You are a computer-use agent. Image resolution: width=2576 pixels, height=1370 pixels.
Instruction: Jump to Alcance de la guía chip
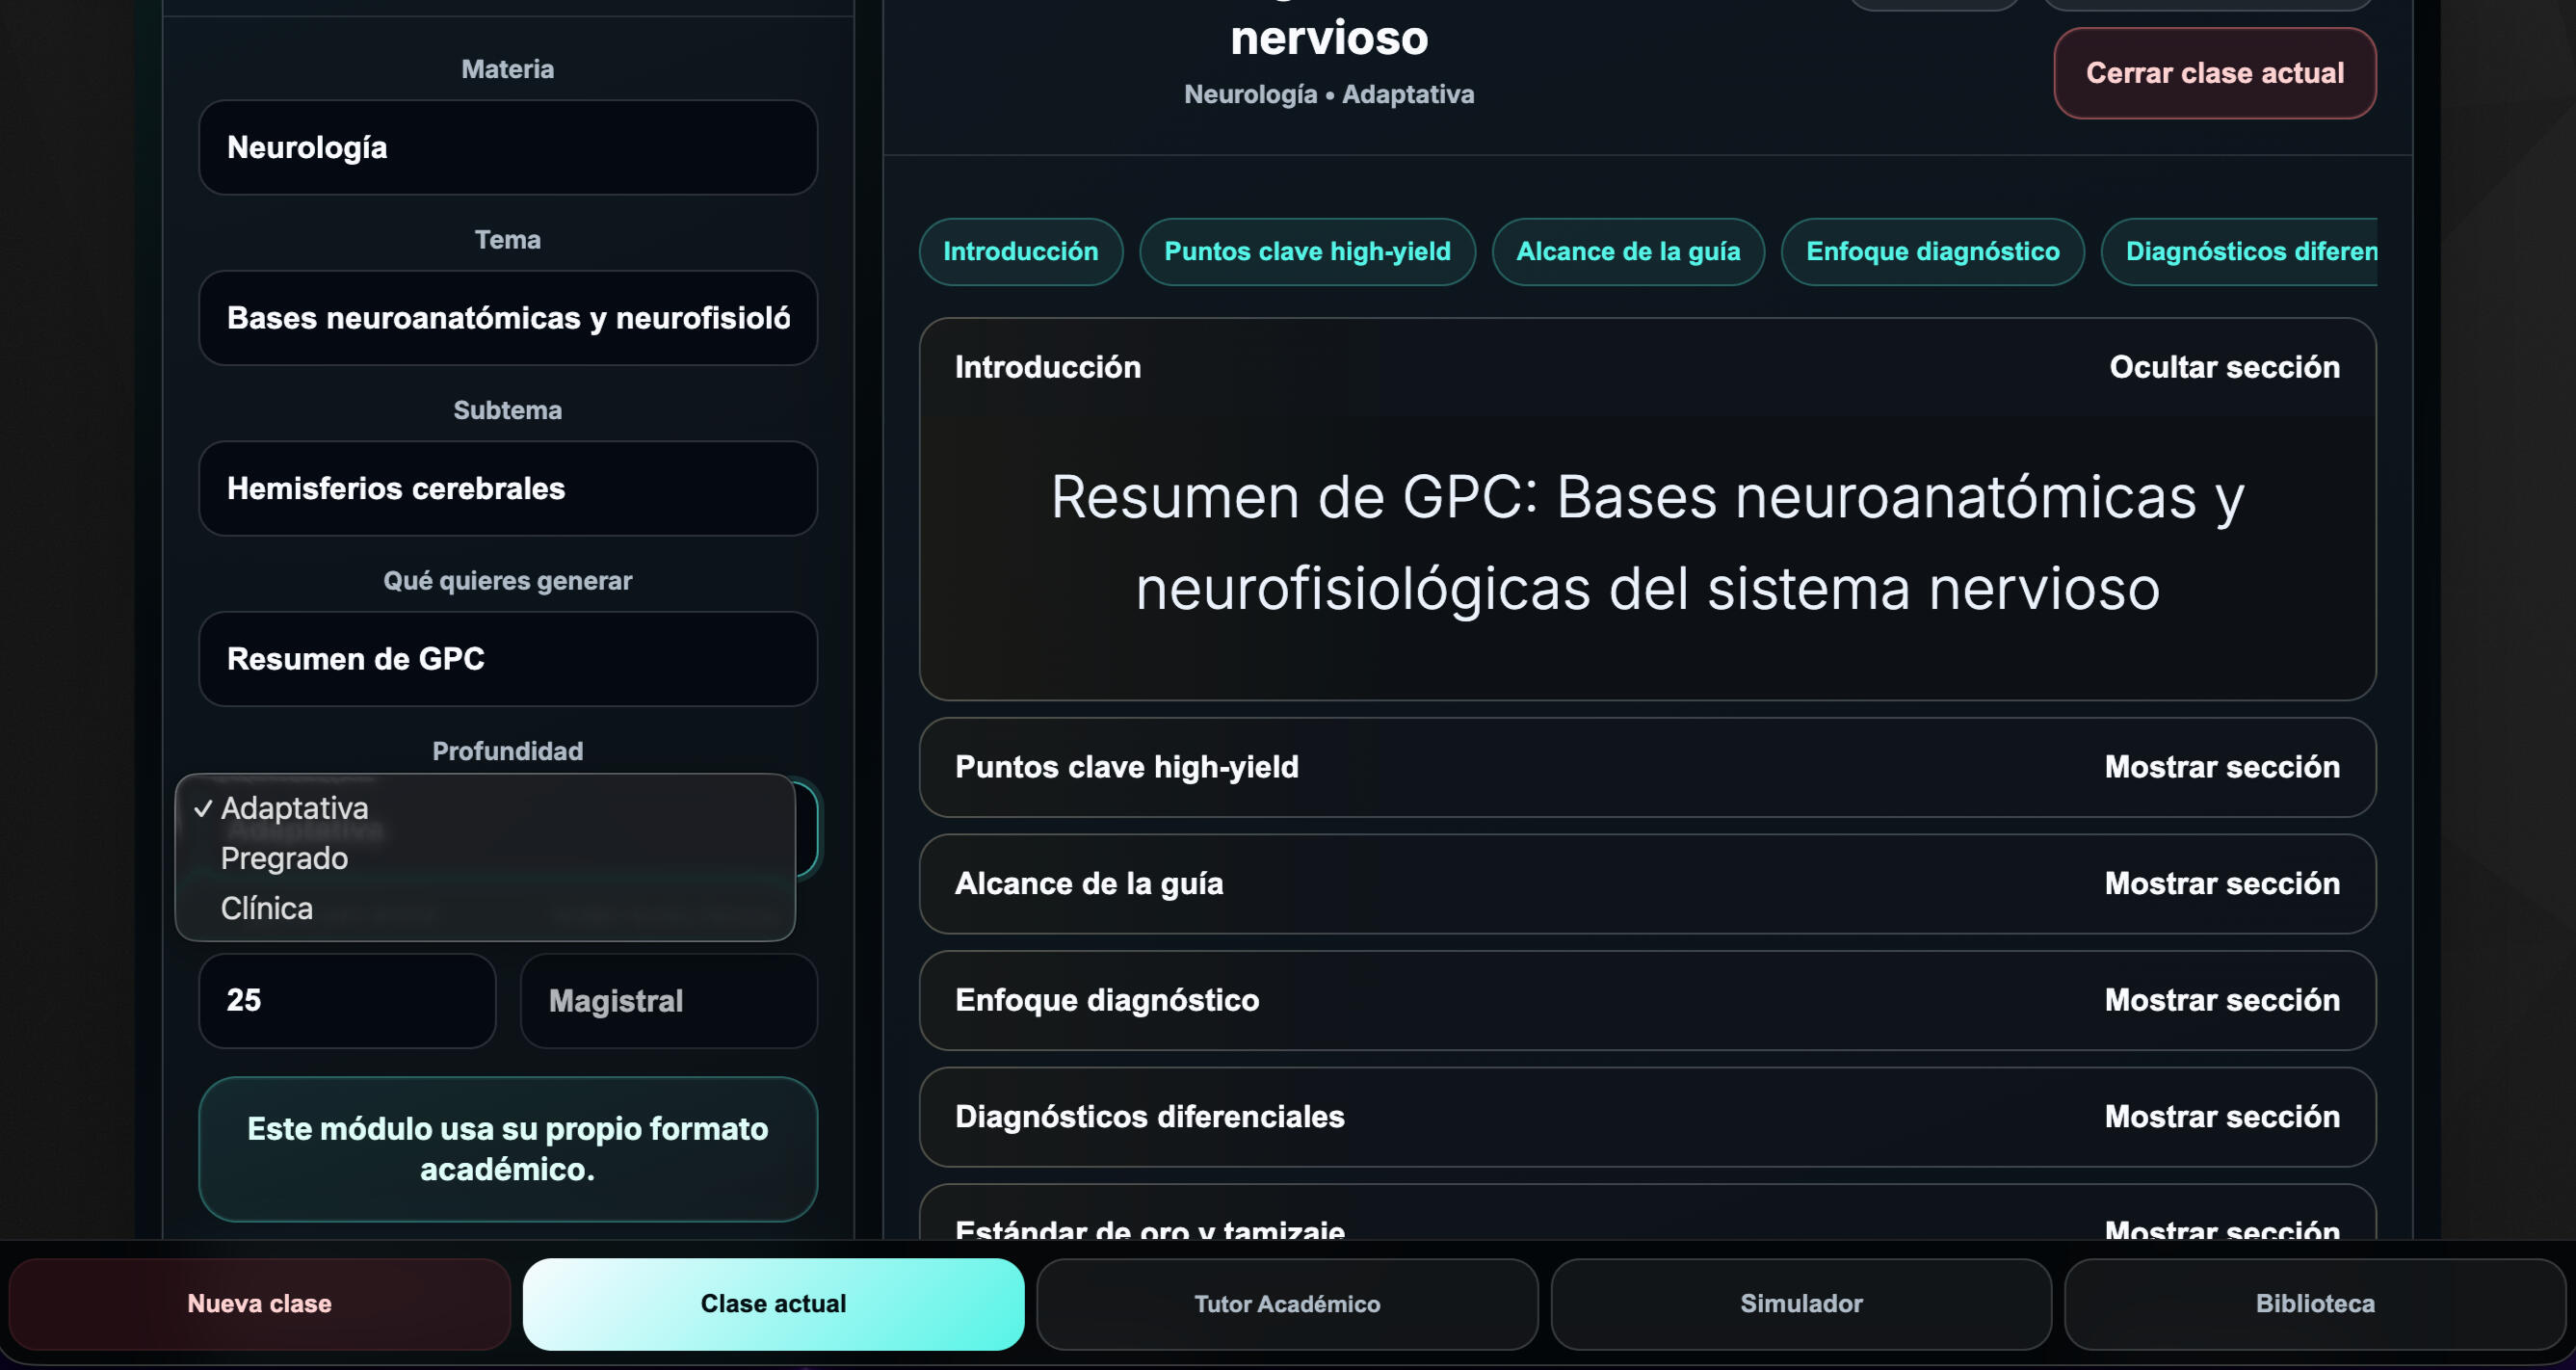pyautogui.click(x=1628, y=252)
